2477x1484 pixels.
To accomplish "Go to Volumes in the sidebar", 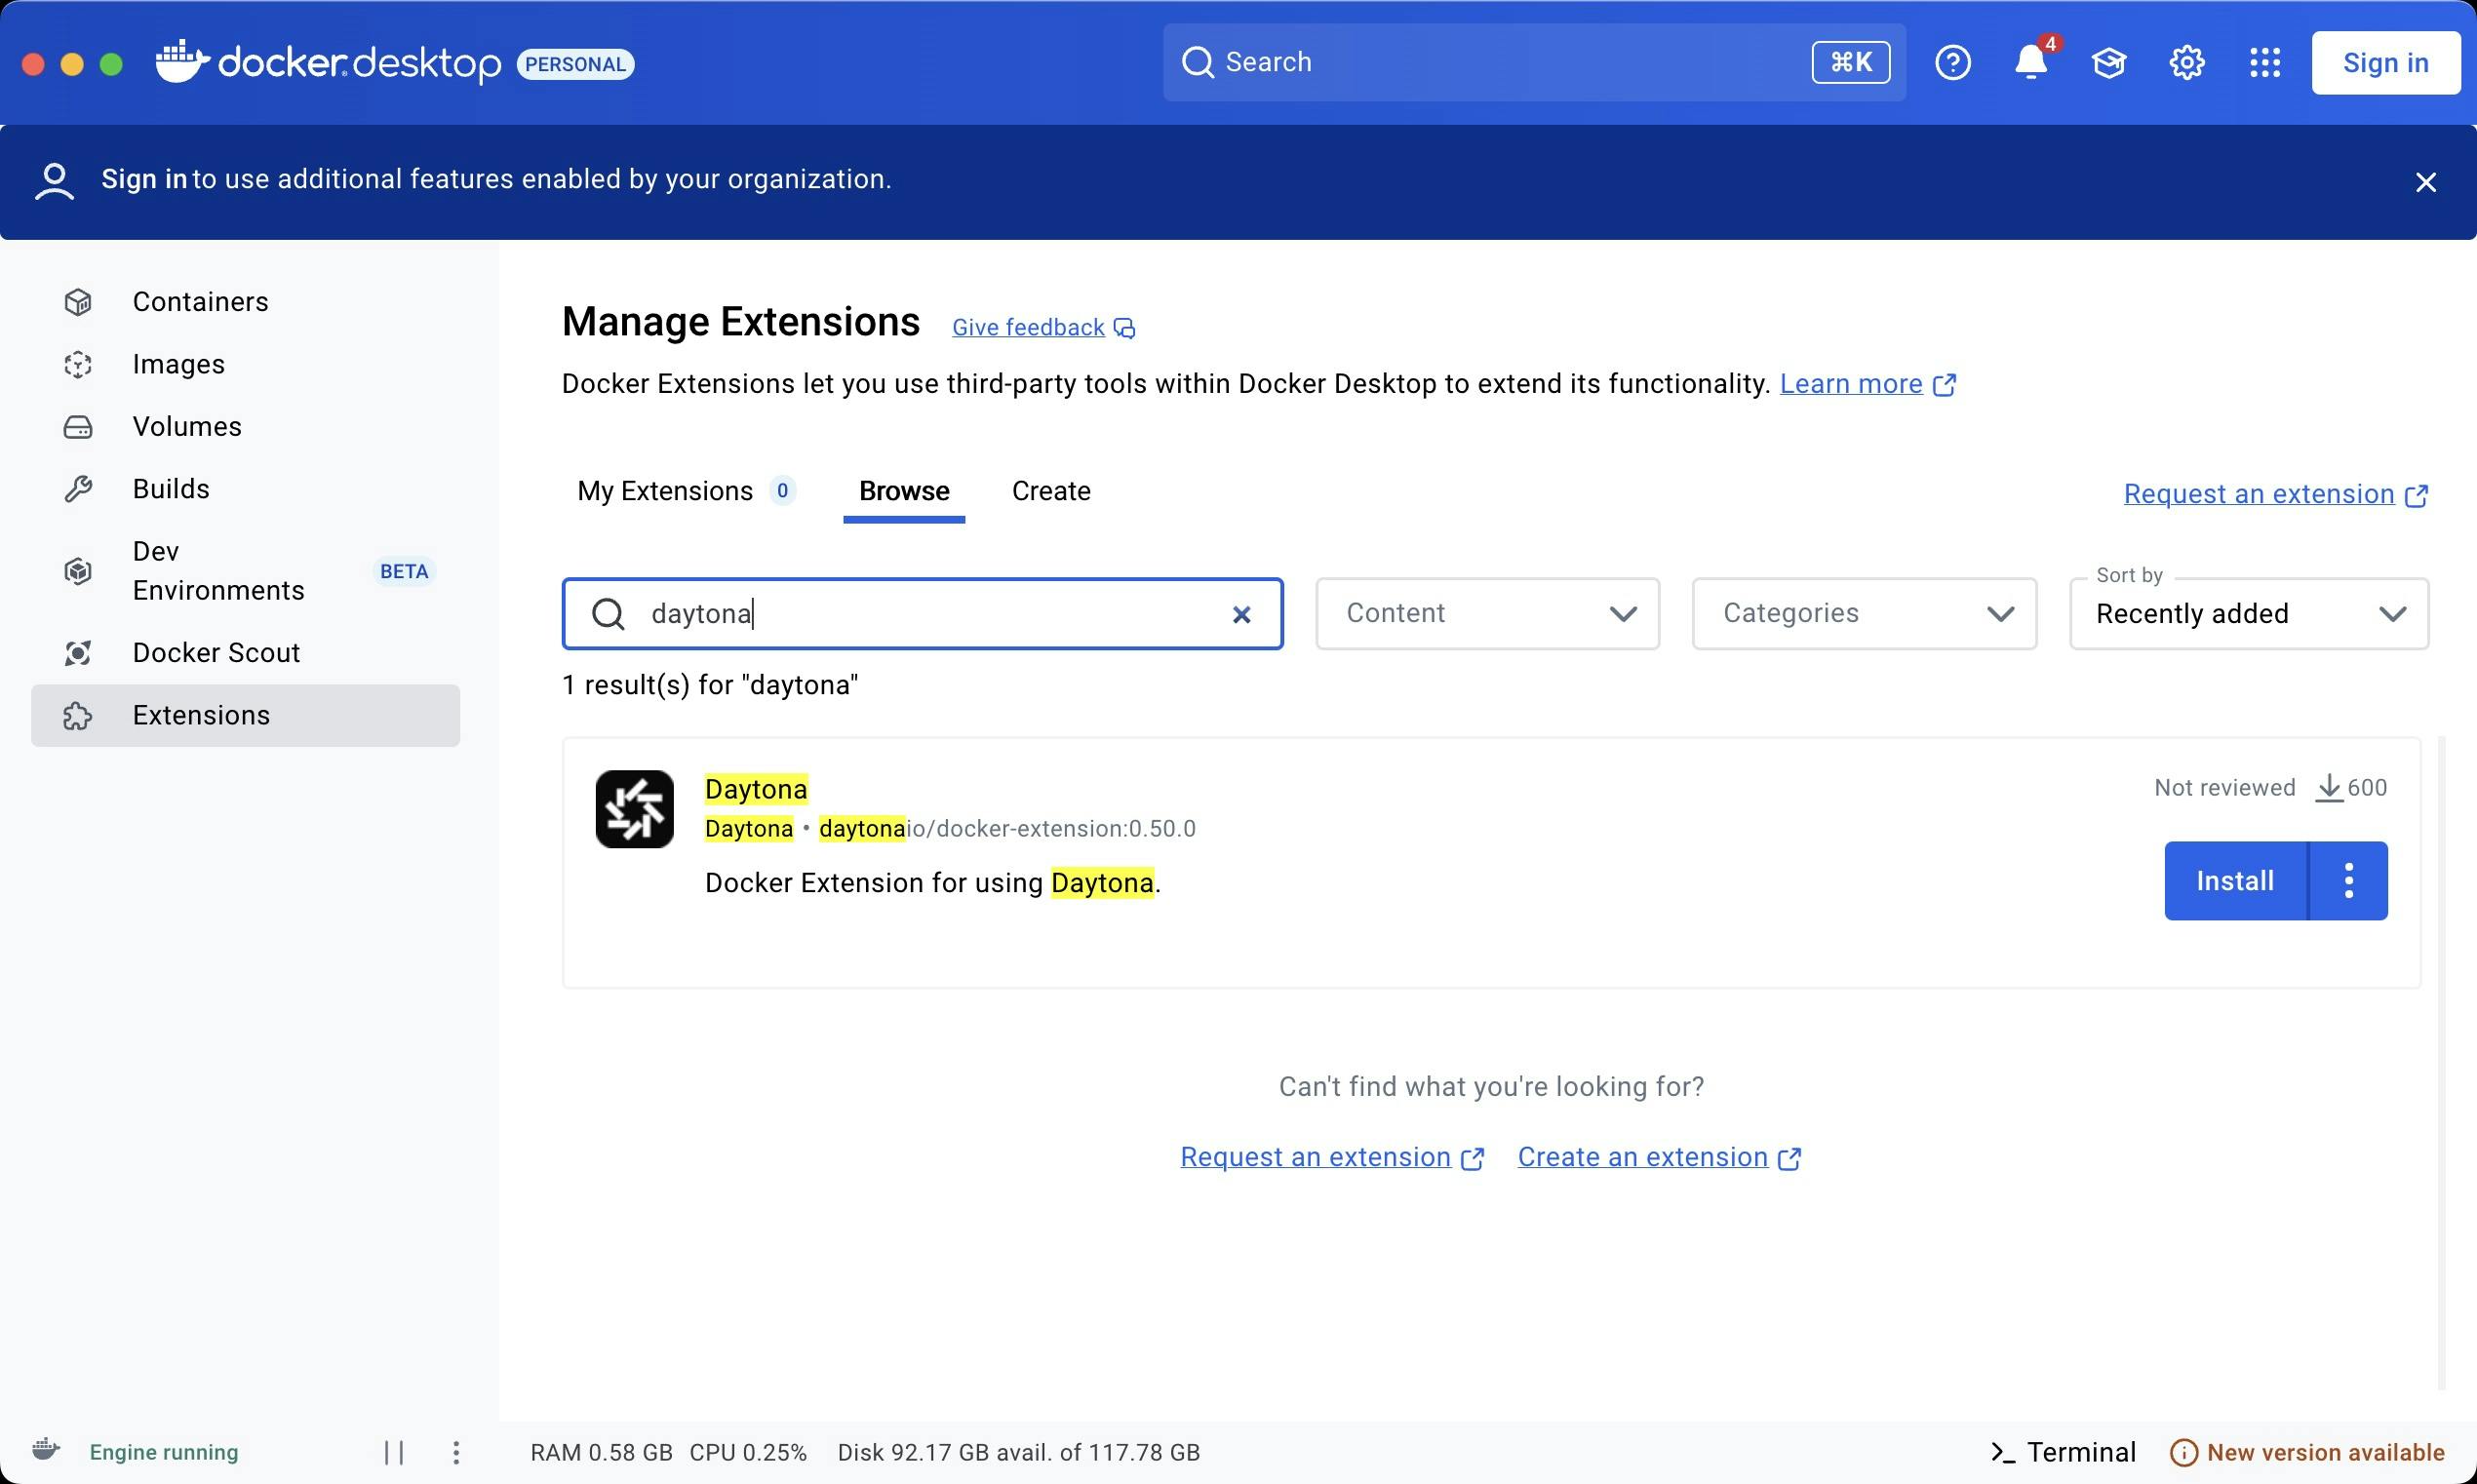I will [245, 427].
